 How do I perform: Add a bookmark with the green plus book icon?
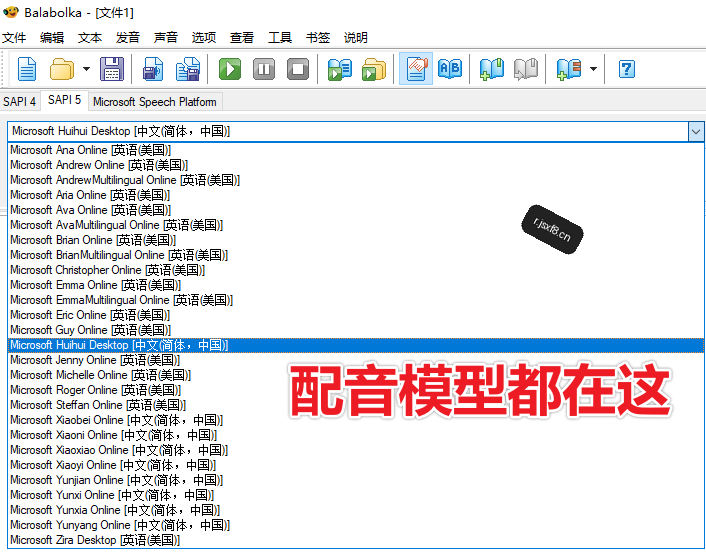click(x=492, y=69)
